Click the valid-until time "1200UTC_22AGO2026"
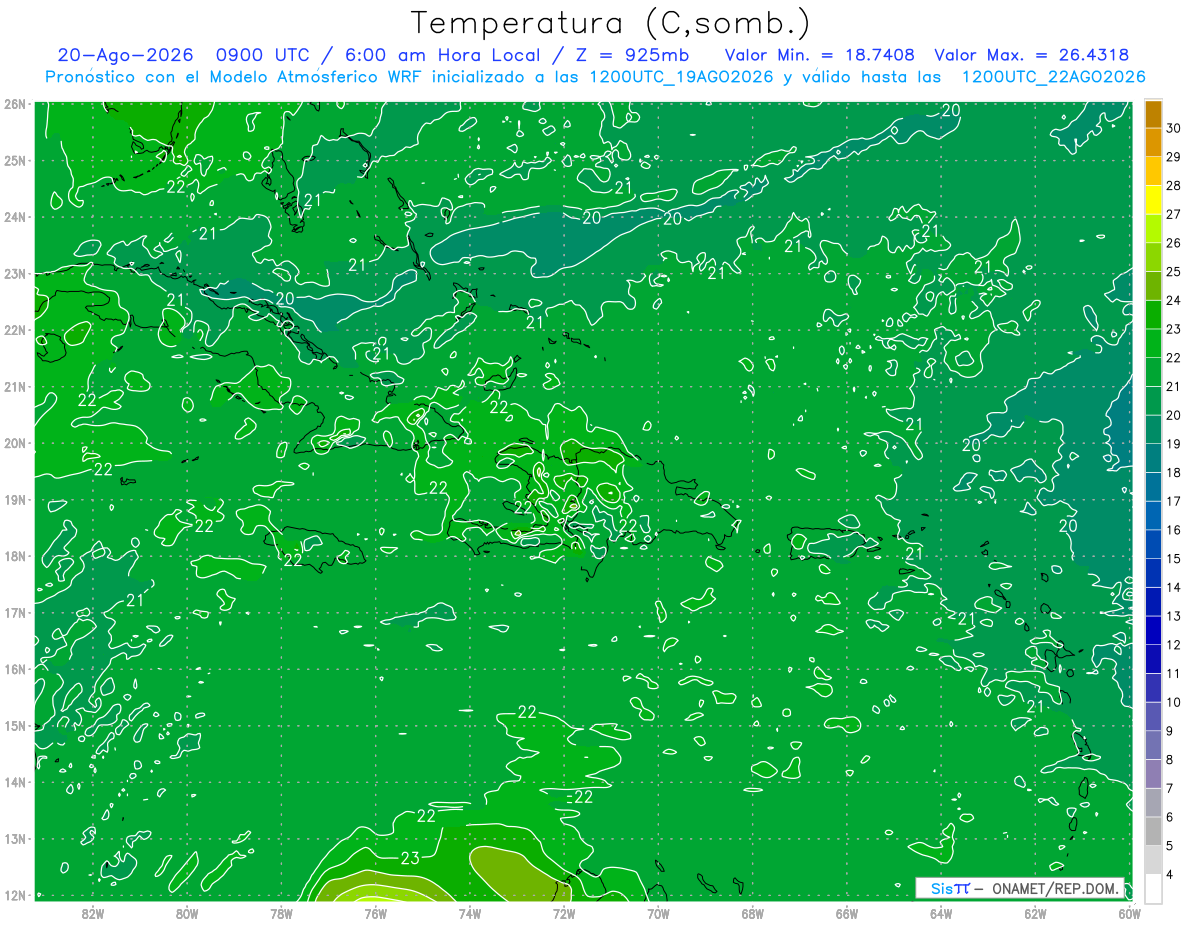The image size is (1200, 927). 1052,77
